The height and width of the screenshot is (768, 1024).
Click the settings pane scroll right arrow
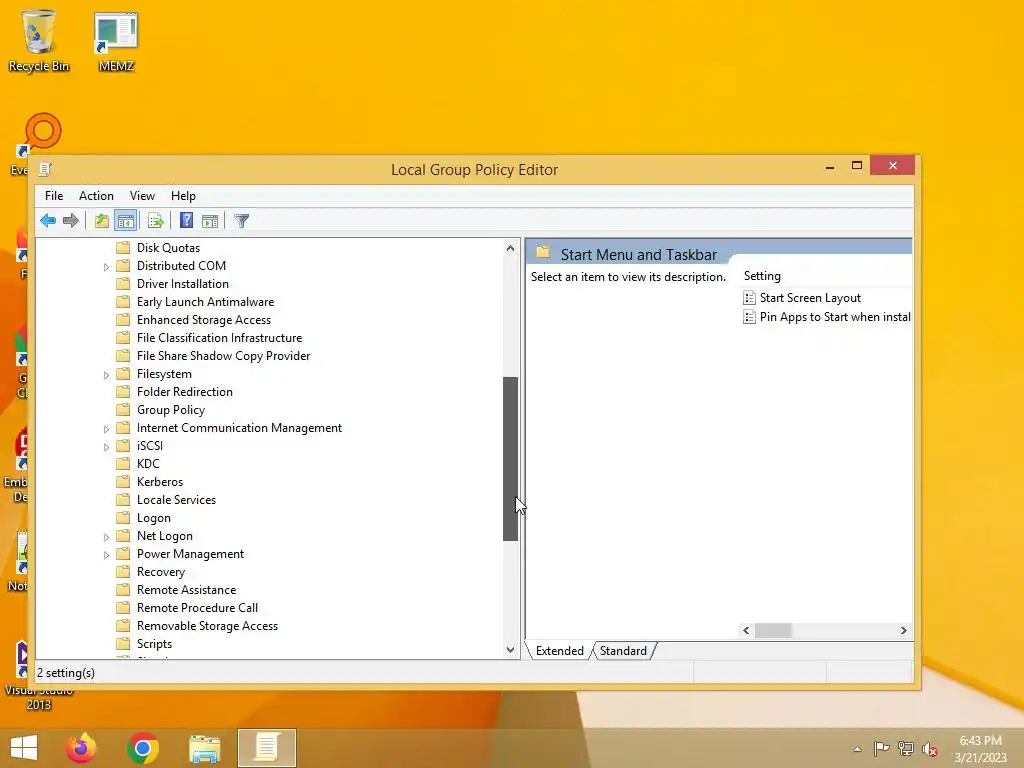(903, 630)
